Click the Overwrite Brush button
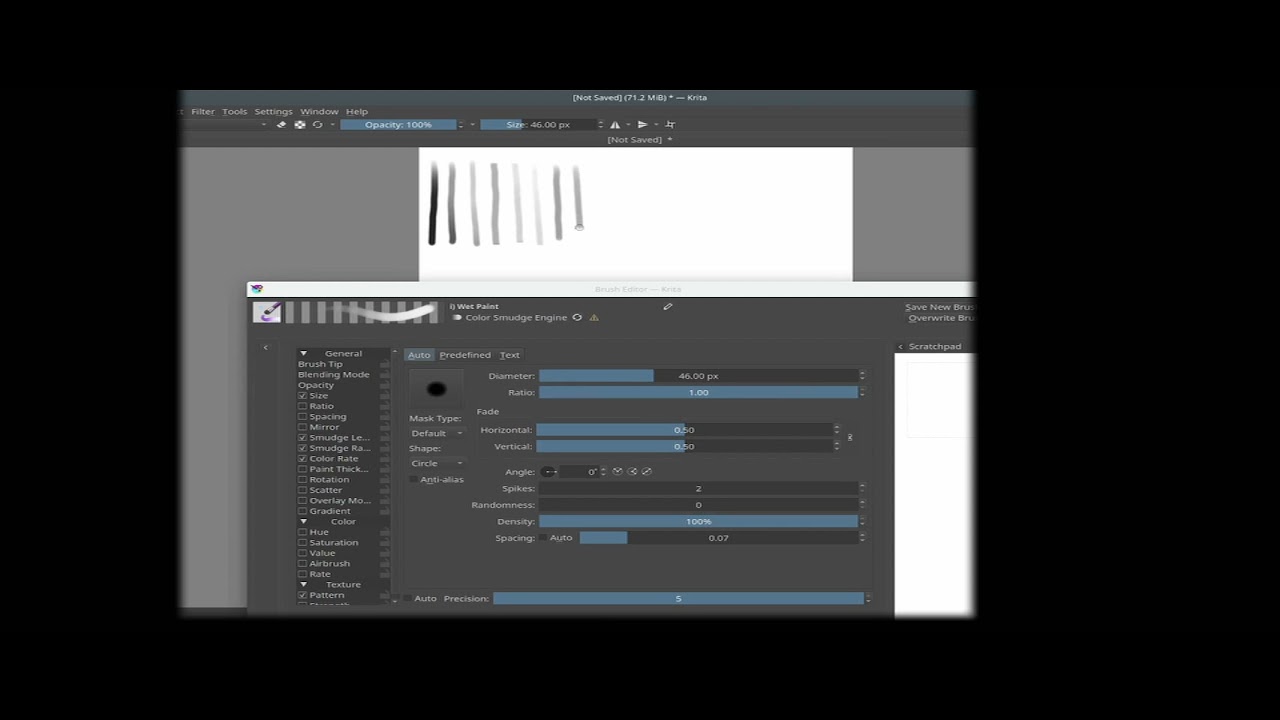This screenshot has height=720, width=1280. click(x=940, y=318)
